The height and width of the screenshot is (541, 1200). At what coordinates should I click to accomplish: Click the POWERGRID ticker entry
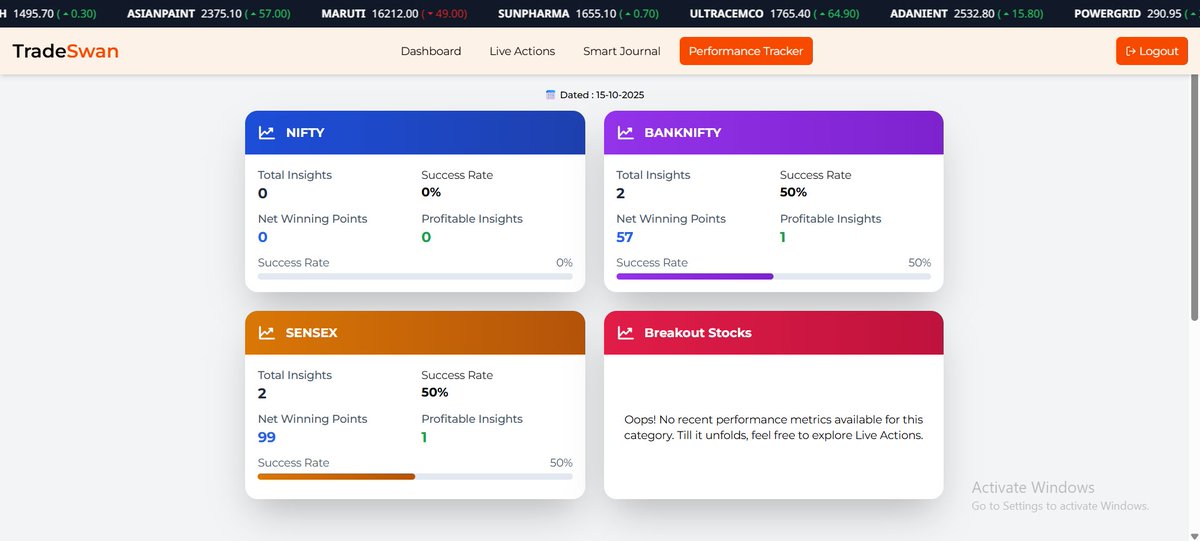pos(1137,14)
